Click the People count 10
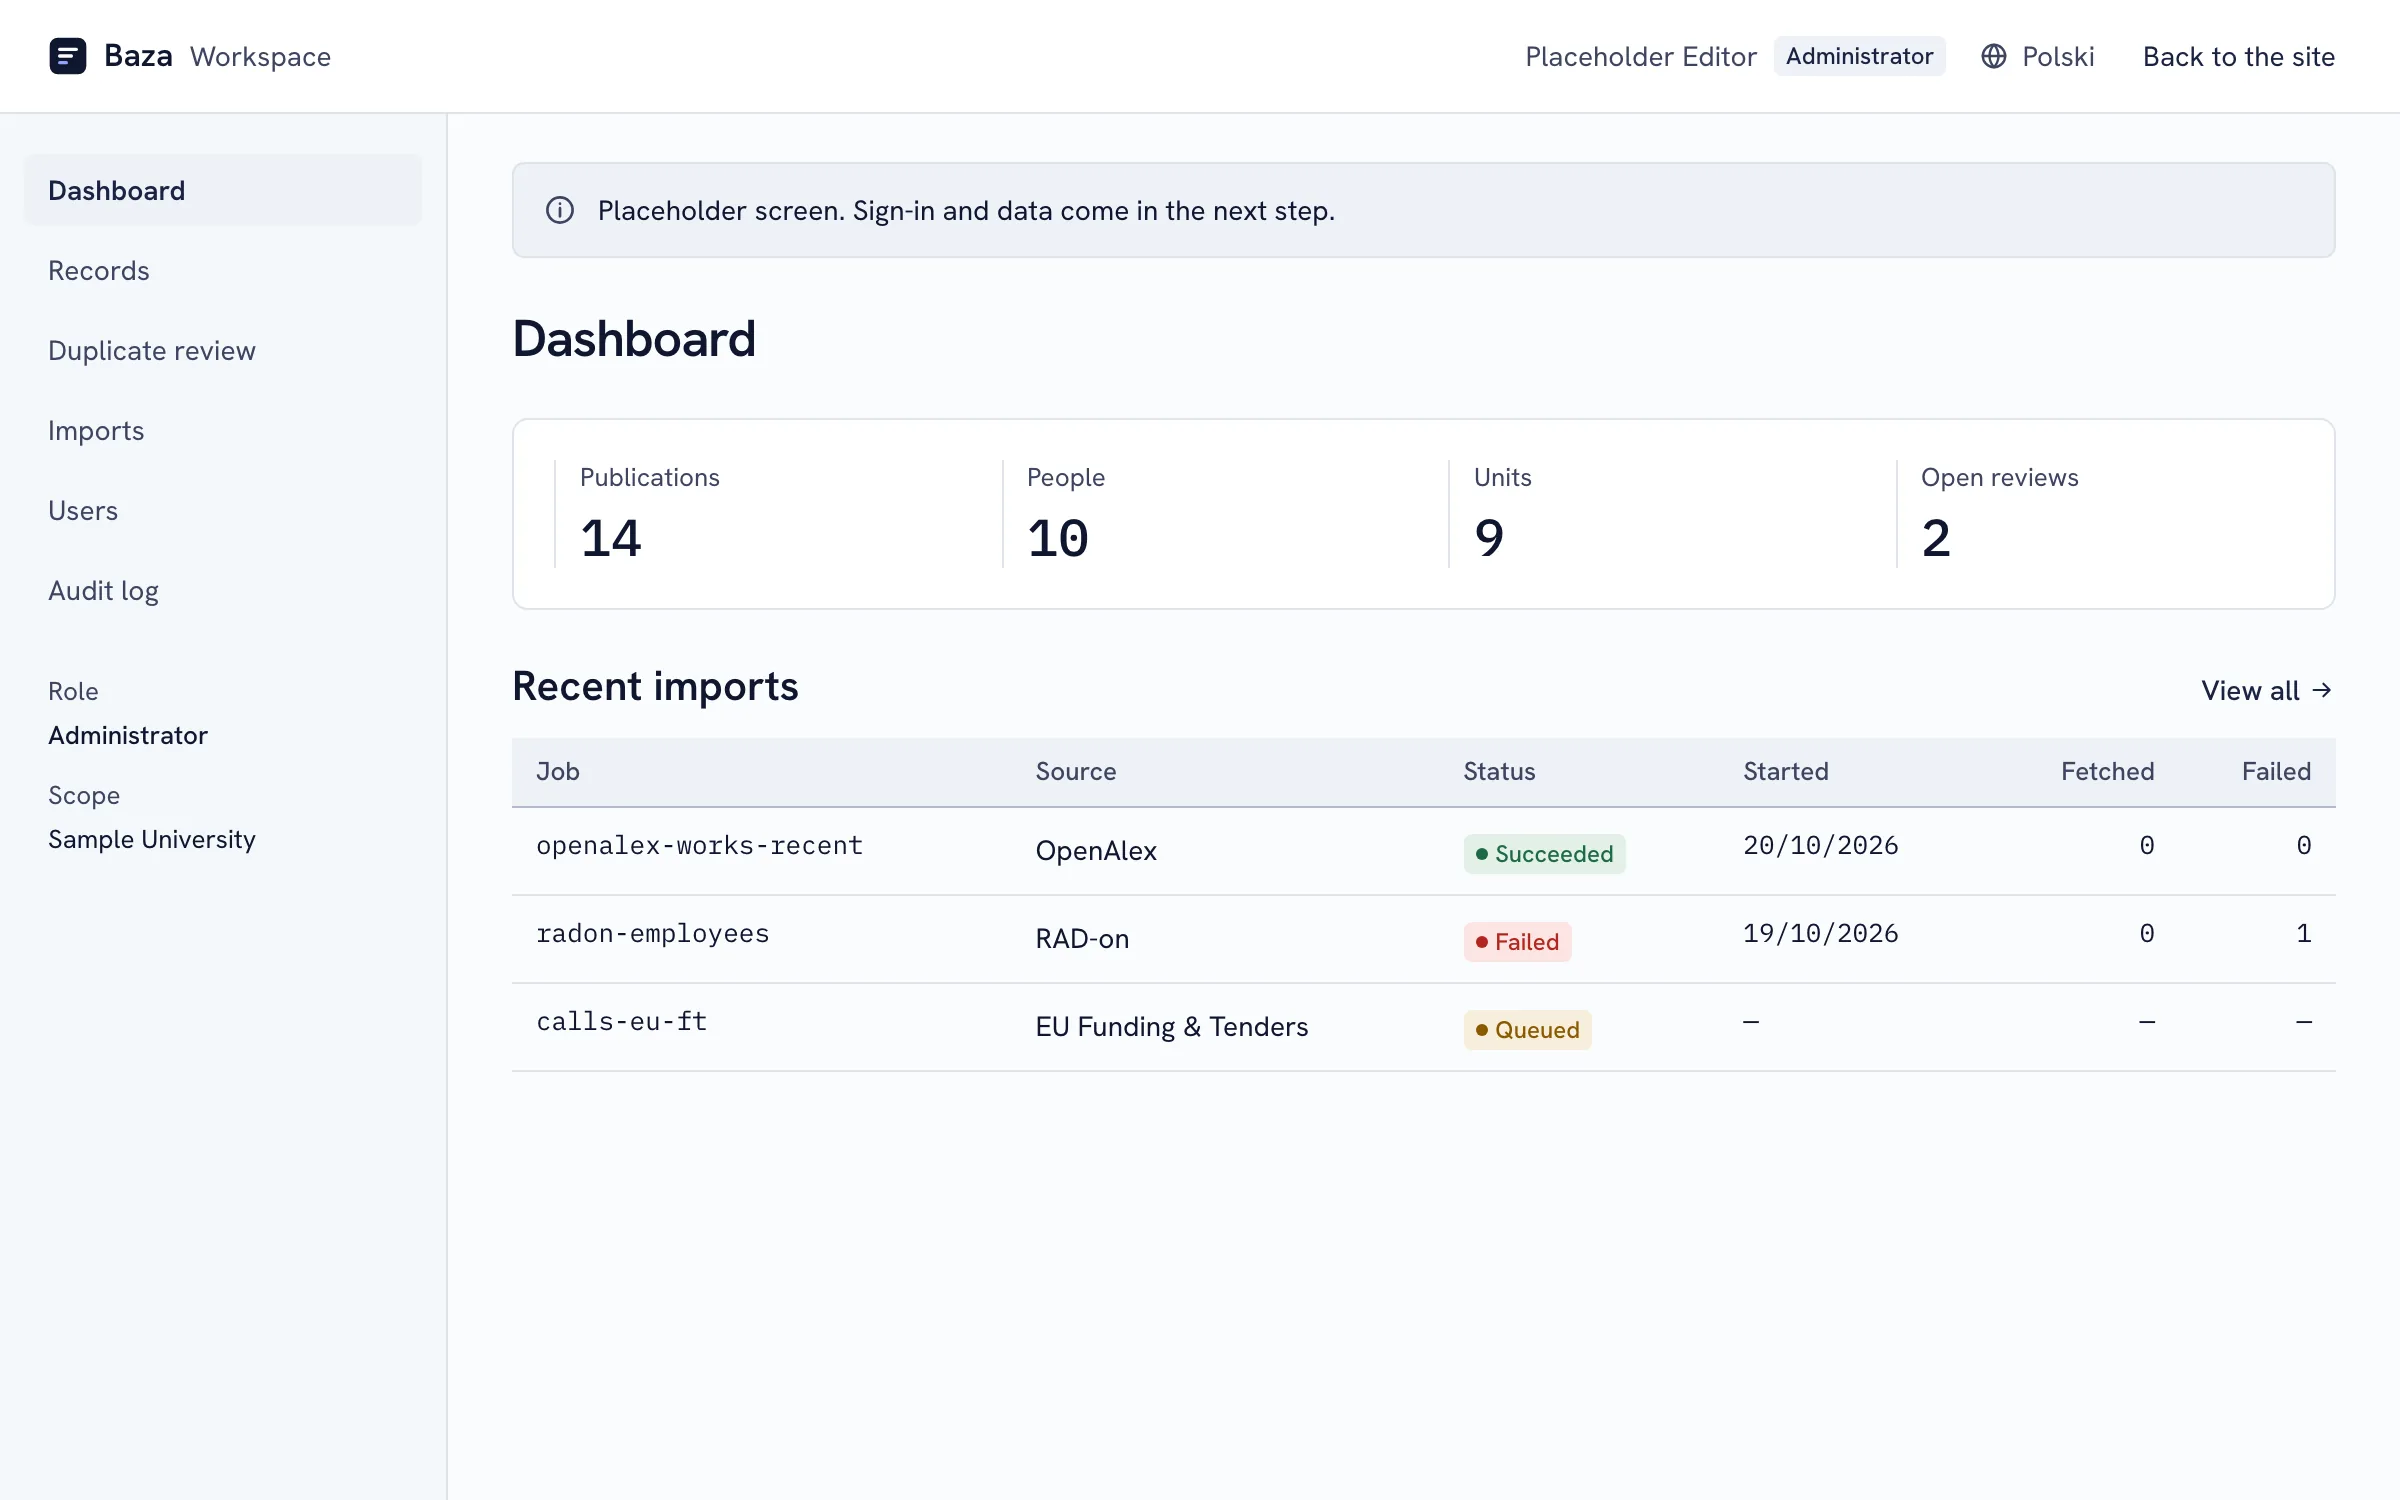The width and height of the screenshot is (2400, 1500). tap(1057, 538)
